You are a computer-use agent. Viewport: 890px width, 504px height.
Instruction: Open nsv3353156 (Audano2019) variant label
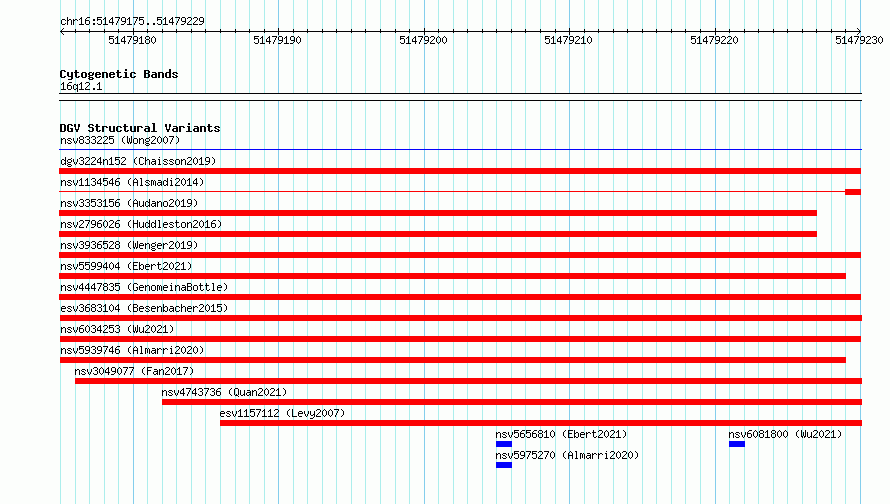[129, 203]
